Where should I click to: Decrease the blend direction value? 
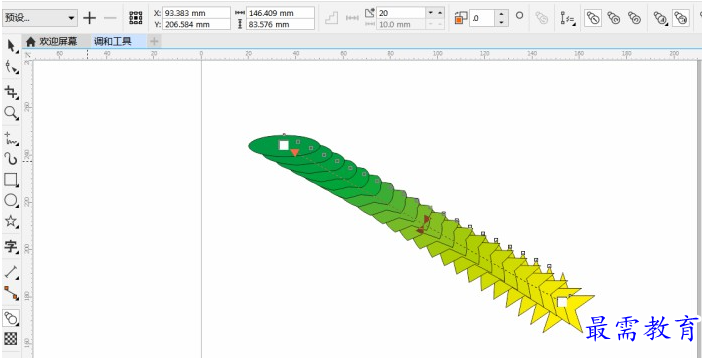(x=501, y=22)
